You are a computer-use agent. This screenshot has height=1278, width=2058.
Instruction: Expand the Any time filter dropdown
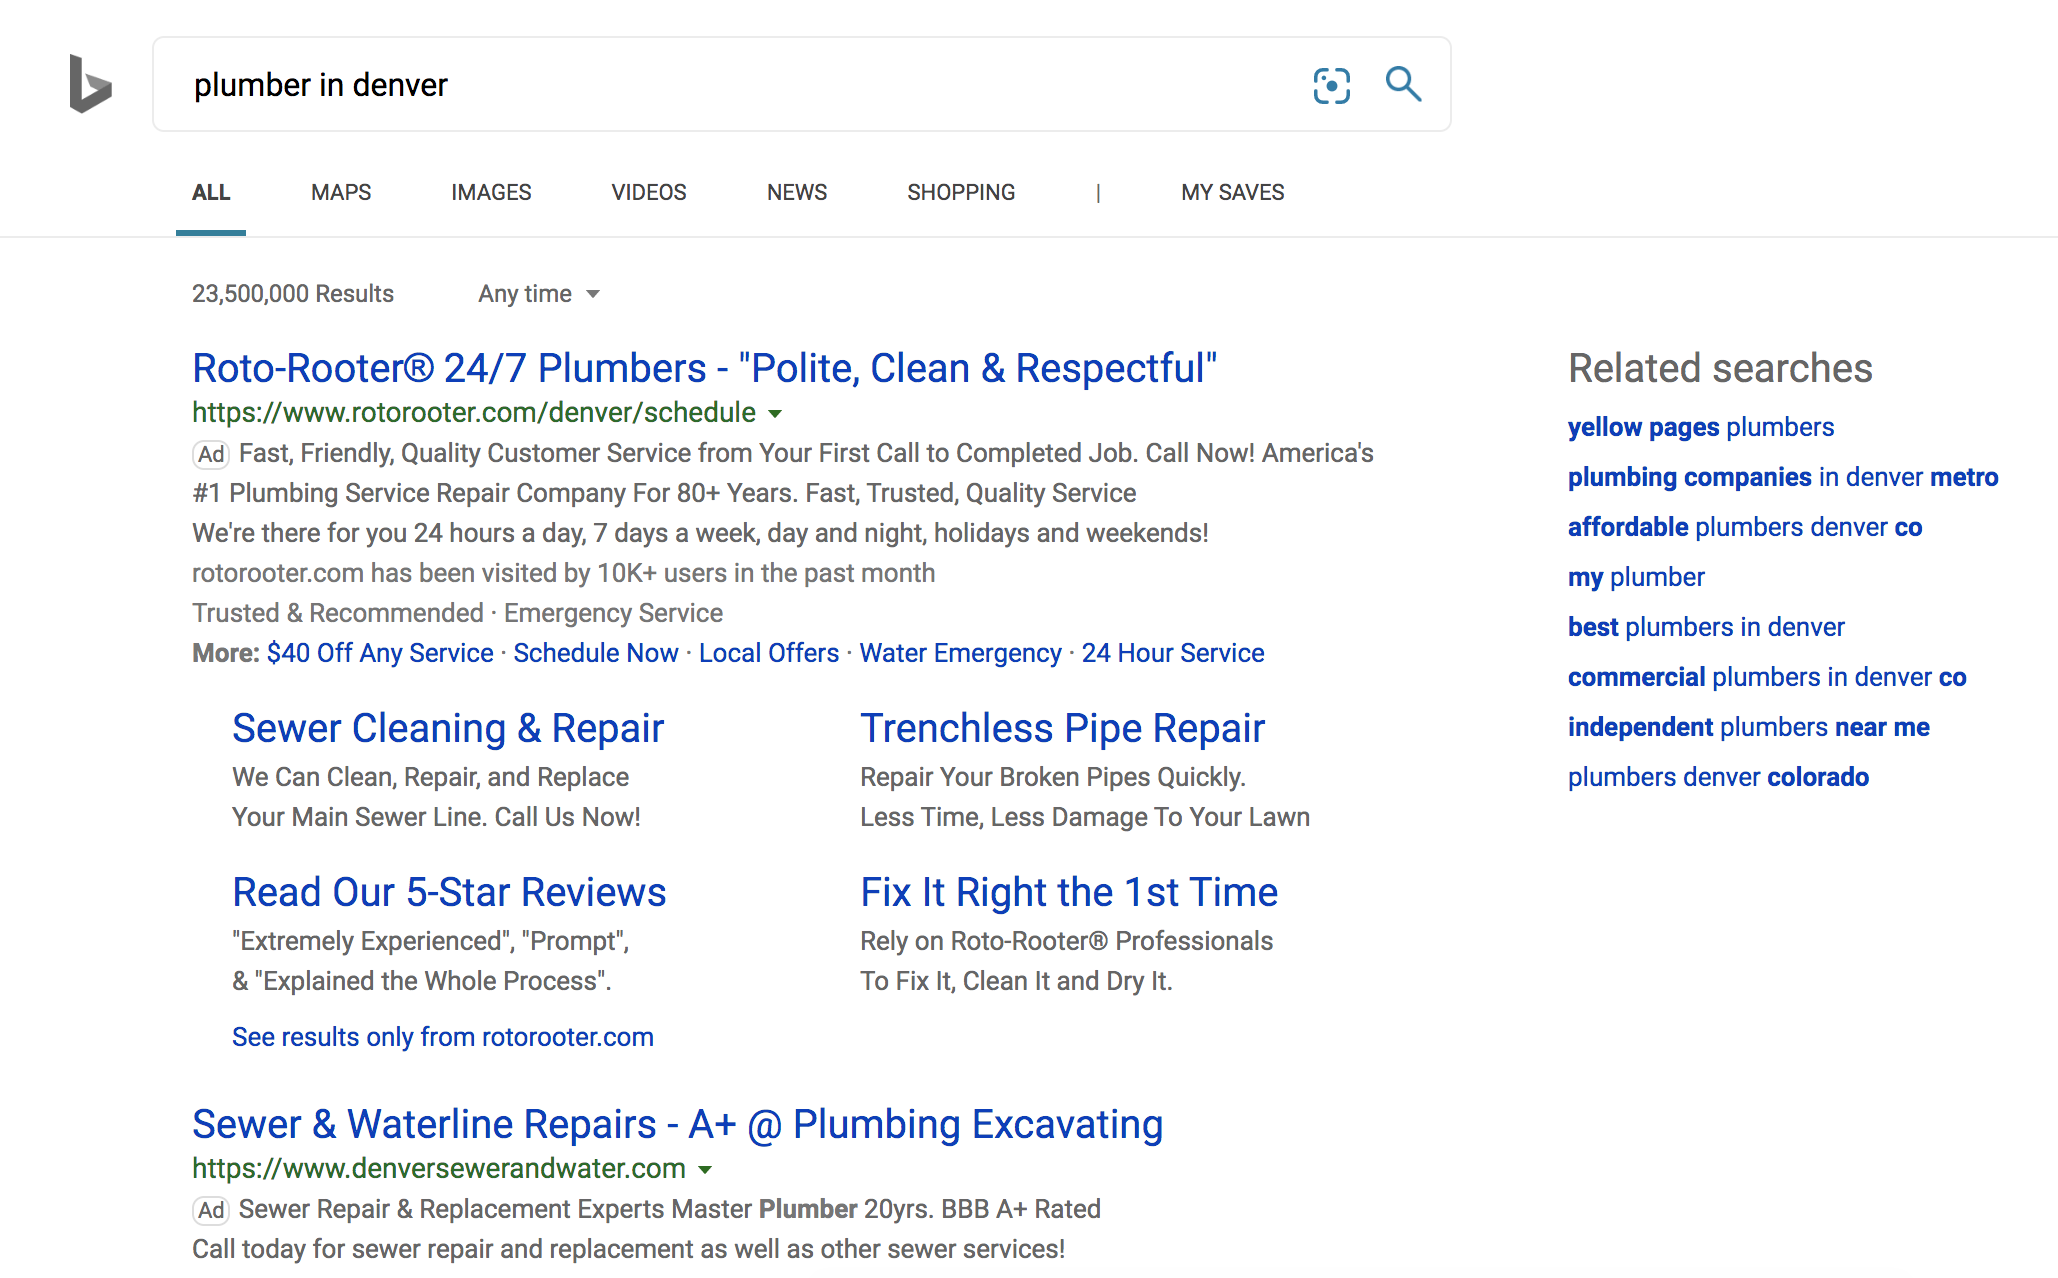pyautogui.click(x=539, y=294)
